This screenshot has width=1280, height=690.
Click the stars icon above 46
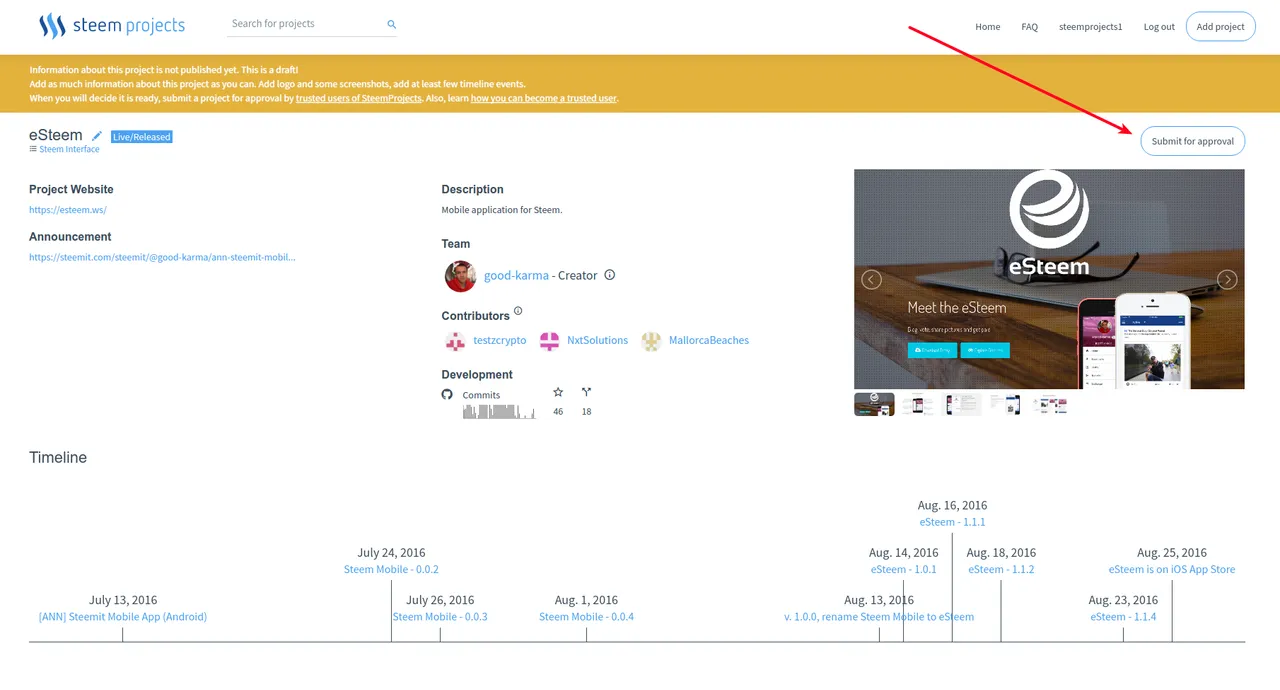[558, 392]
